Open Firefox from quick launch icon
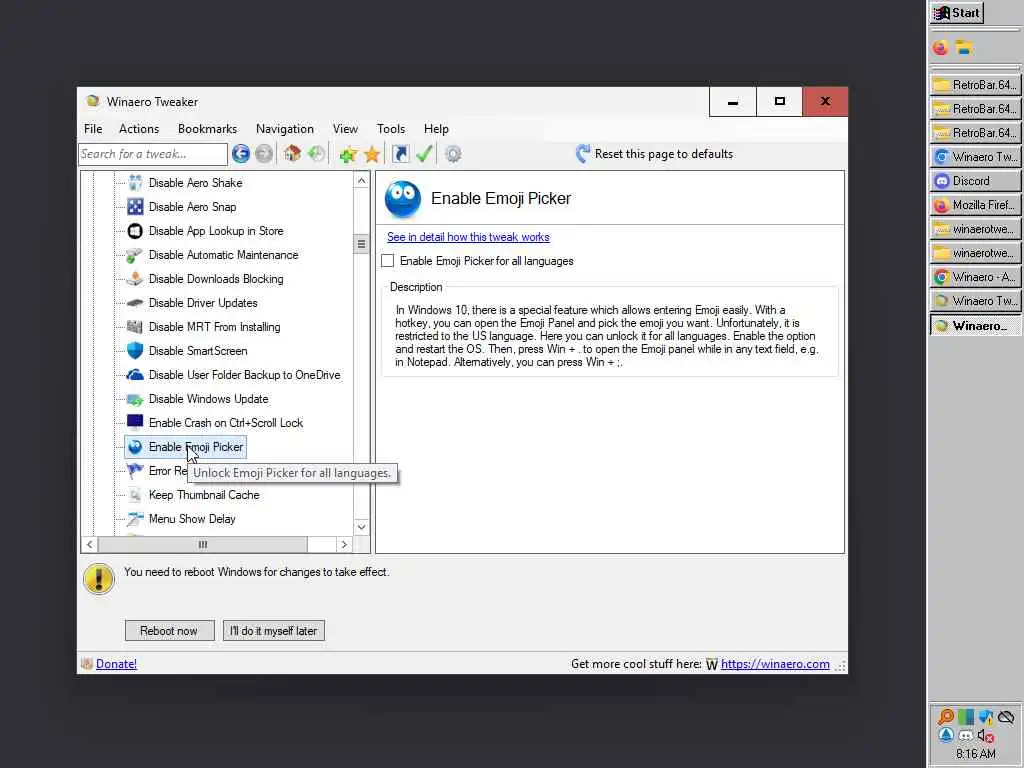Viewport: 1024px width, 768px height. [x=940, y=48]
